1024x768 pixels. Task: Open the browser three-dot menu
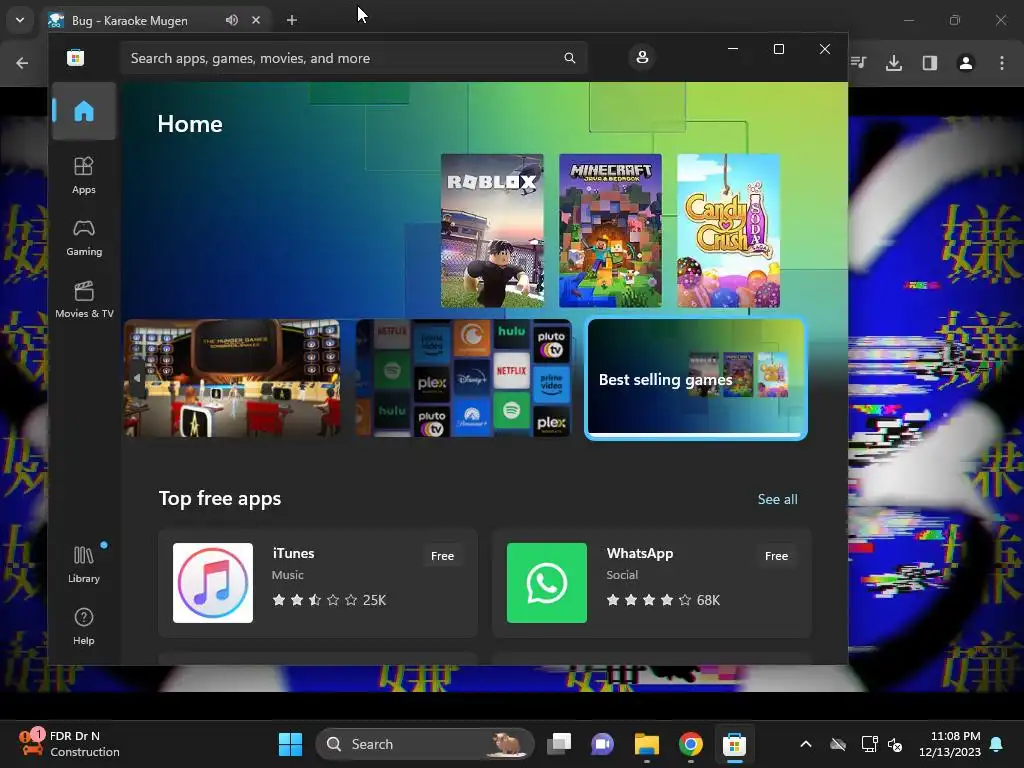[1002, 63]
